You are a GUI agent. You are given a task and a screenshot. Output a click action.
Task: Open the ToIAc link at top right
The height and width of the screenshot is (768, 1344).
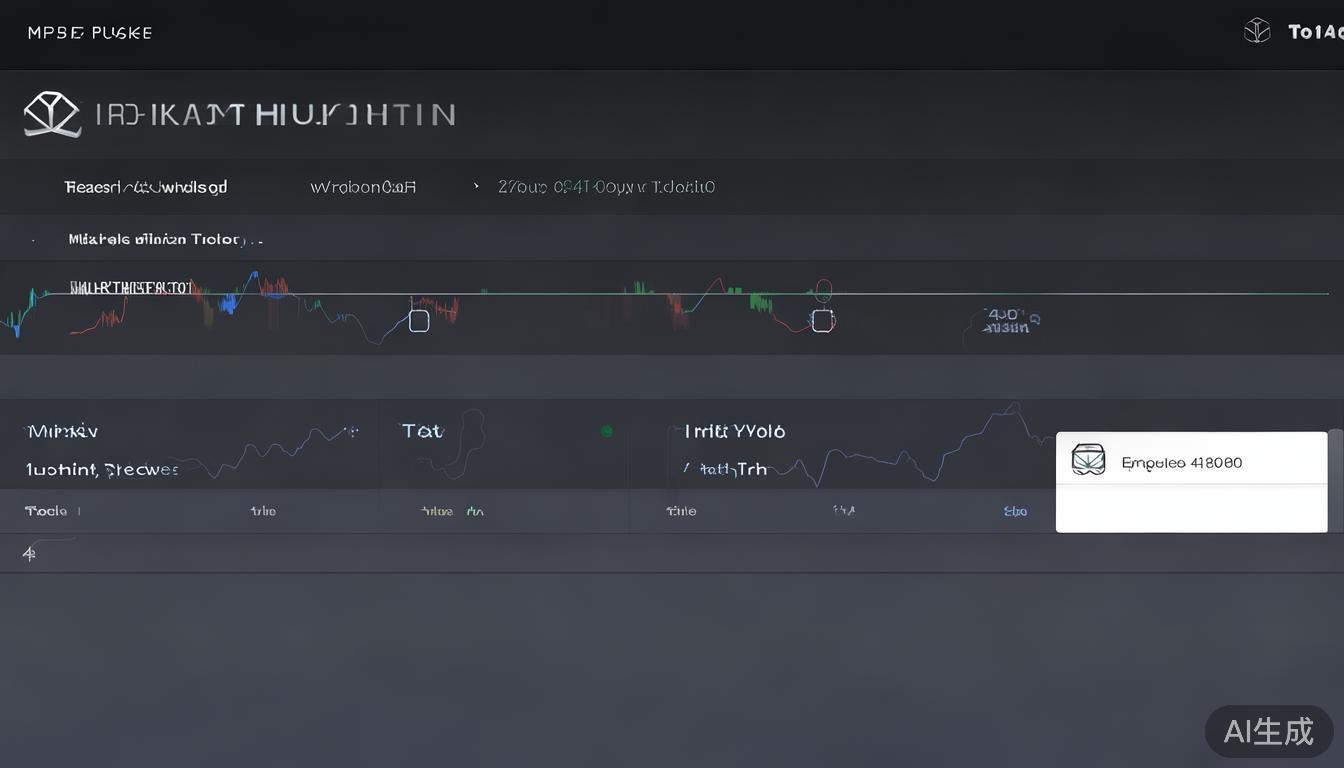[x=1314, y=32]
